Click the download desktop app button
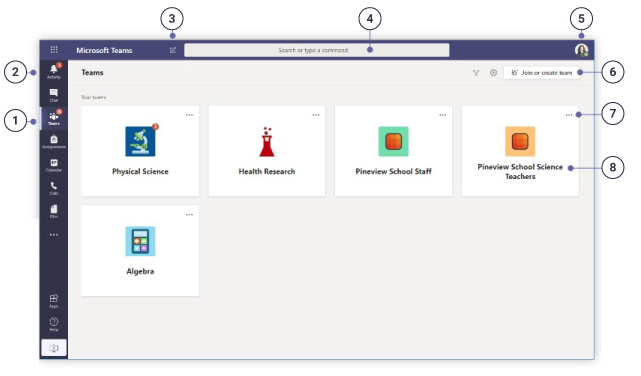 click(x=54, y=348)
